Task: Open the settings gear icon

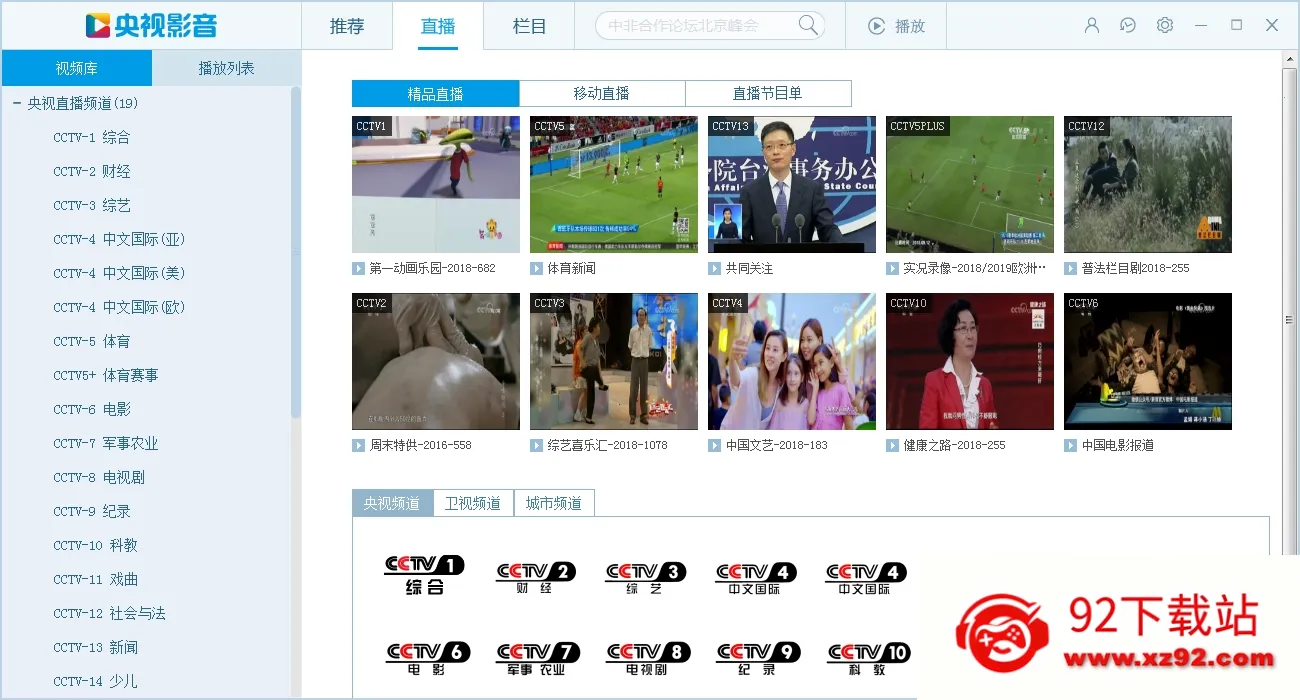Action: tap(1165, 26)
